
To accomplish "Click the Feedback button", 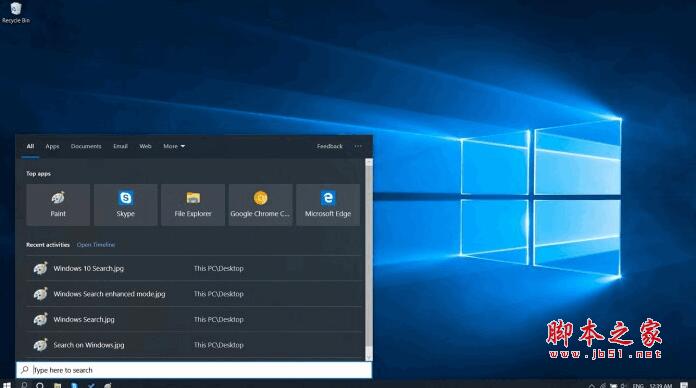I will click(x=330, y=146).
